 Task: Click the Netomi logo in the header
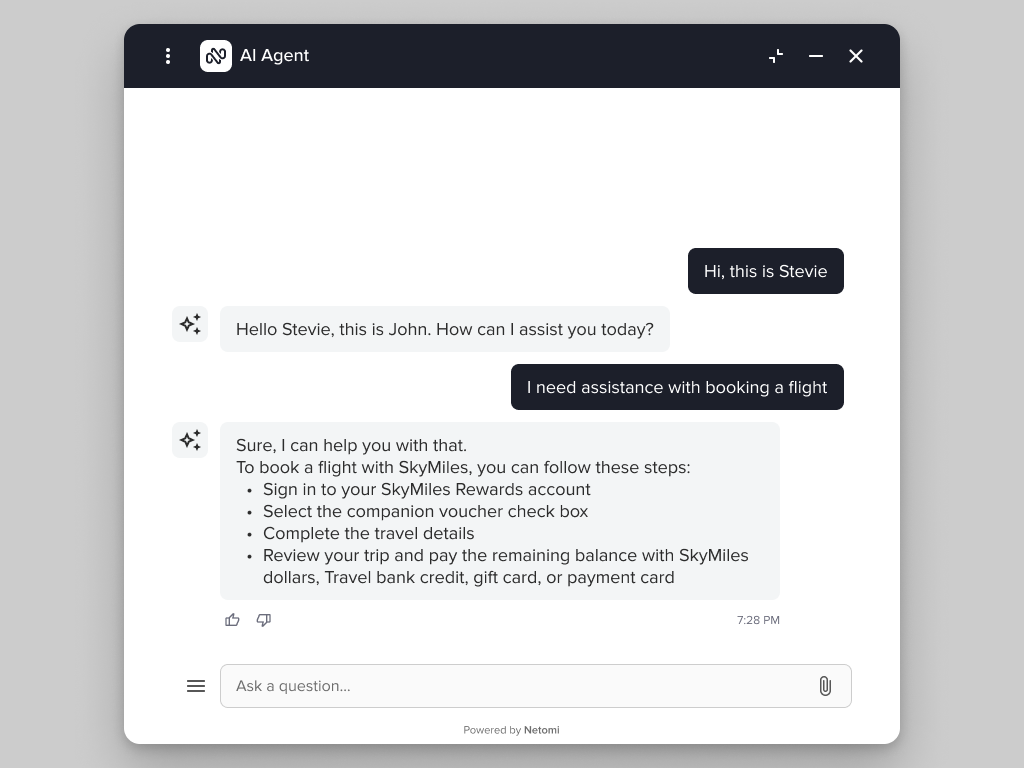215,56
